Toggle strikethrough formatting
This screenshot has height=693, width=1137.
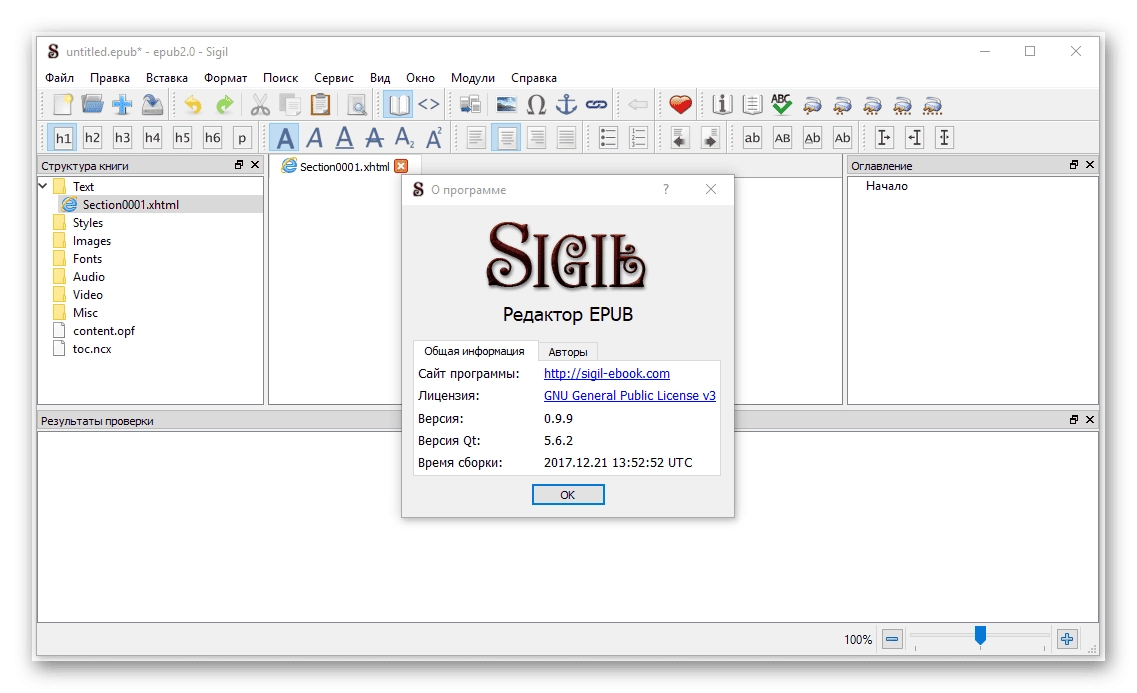(374, 138)
